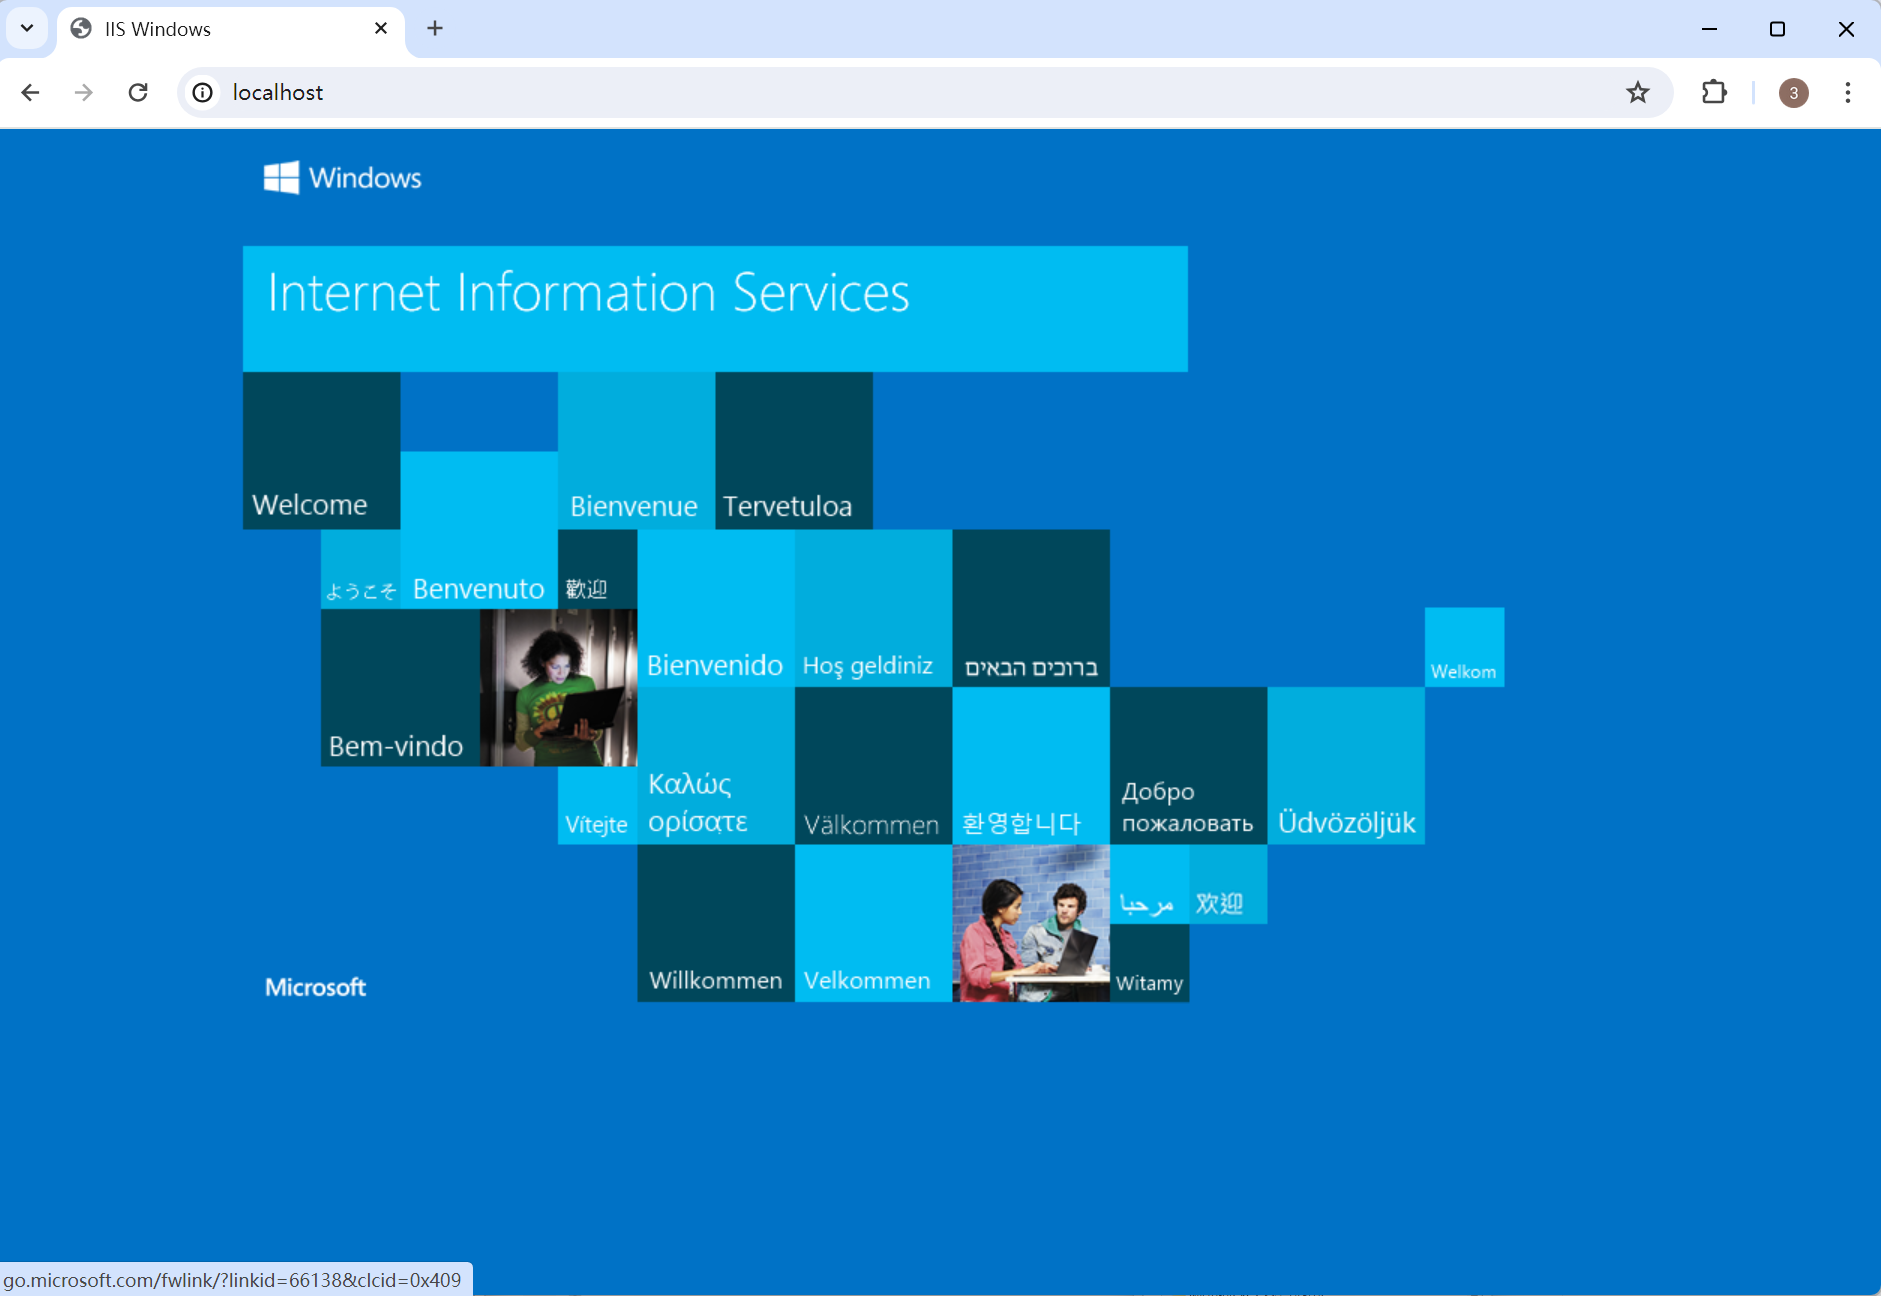
Task: Click the Welcome tile
Action: point(321,451)
